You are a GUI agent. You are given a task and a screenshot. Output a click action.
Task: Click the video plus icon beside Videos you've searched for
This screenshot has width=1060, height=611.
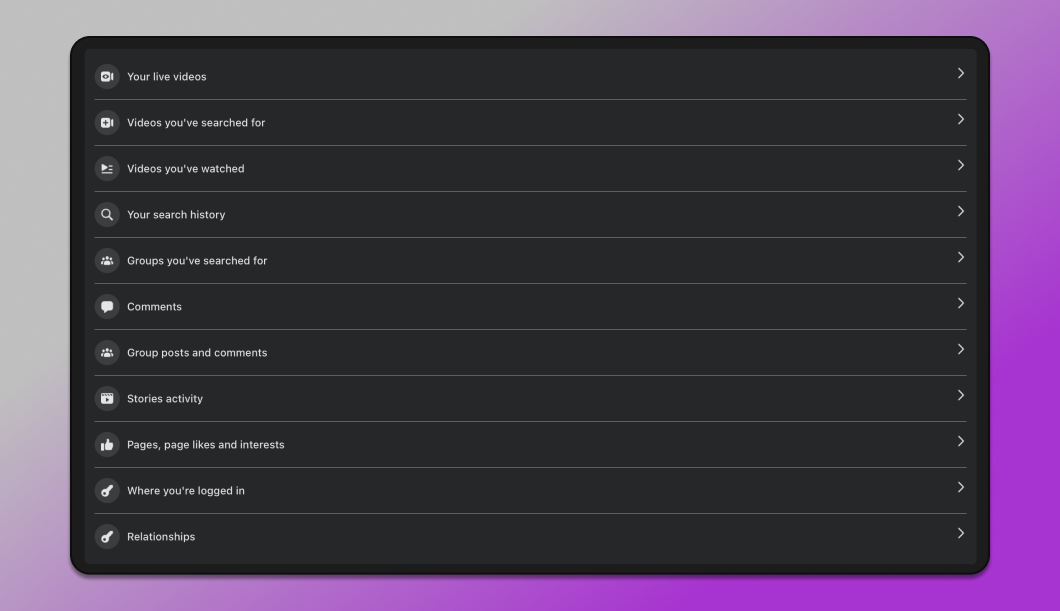[107, 122]
